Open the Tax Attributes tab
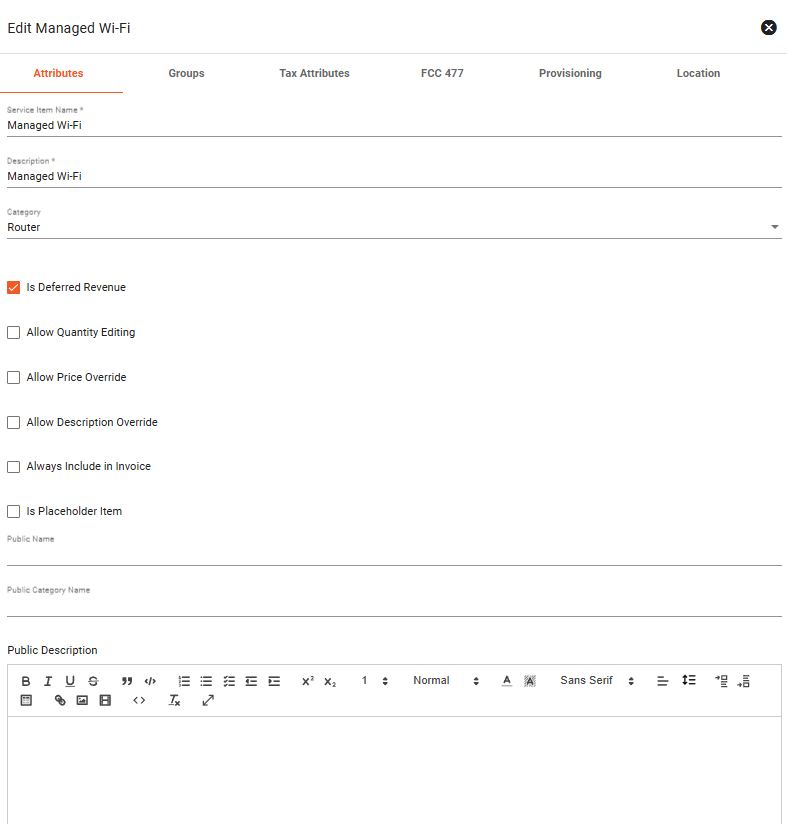Image resolution: width=787 pixels, height=824 pixels. point(314,73)
